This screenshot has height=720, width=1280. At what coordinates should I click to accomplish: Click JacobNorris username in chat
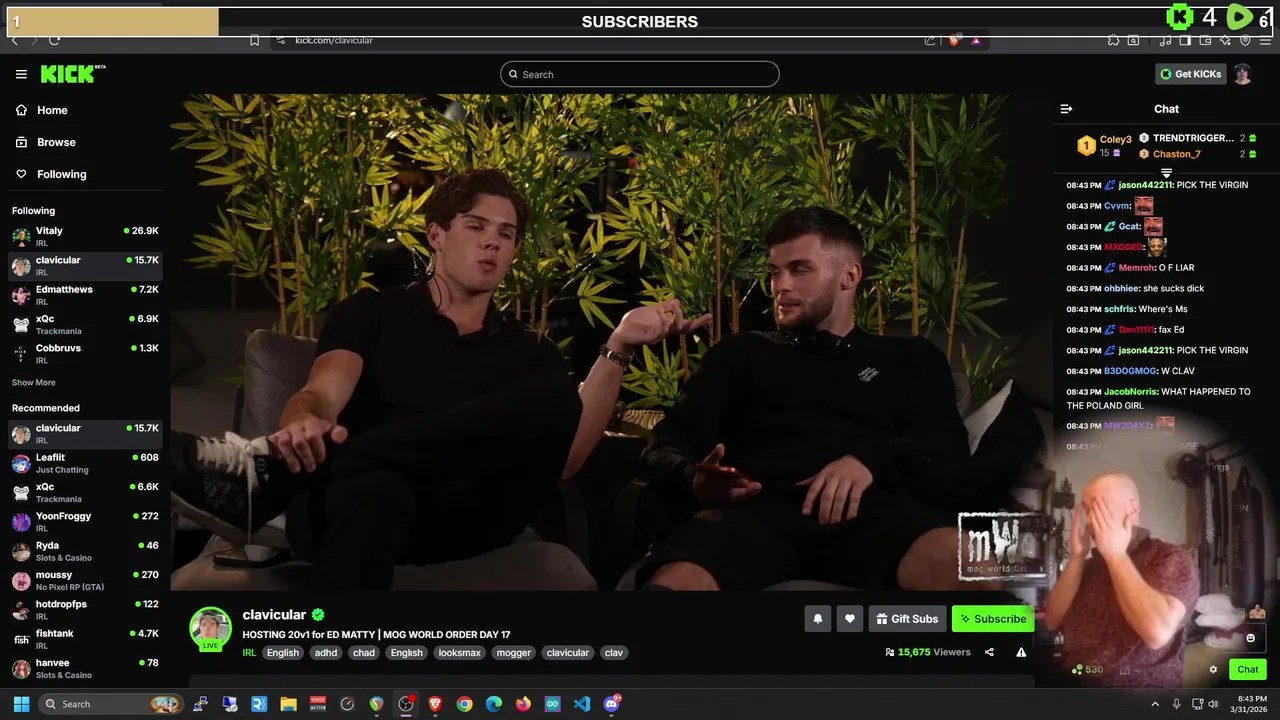pyautogui.click(x=1129, y=392)
